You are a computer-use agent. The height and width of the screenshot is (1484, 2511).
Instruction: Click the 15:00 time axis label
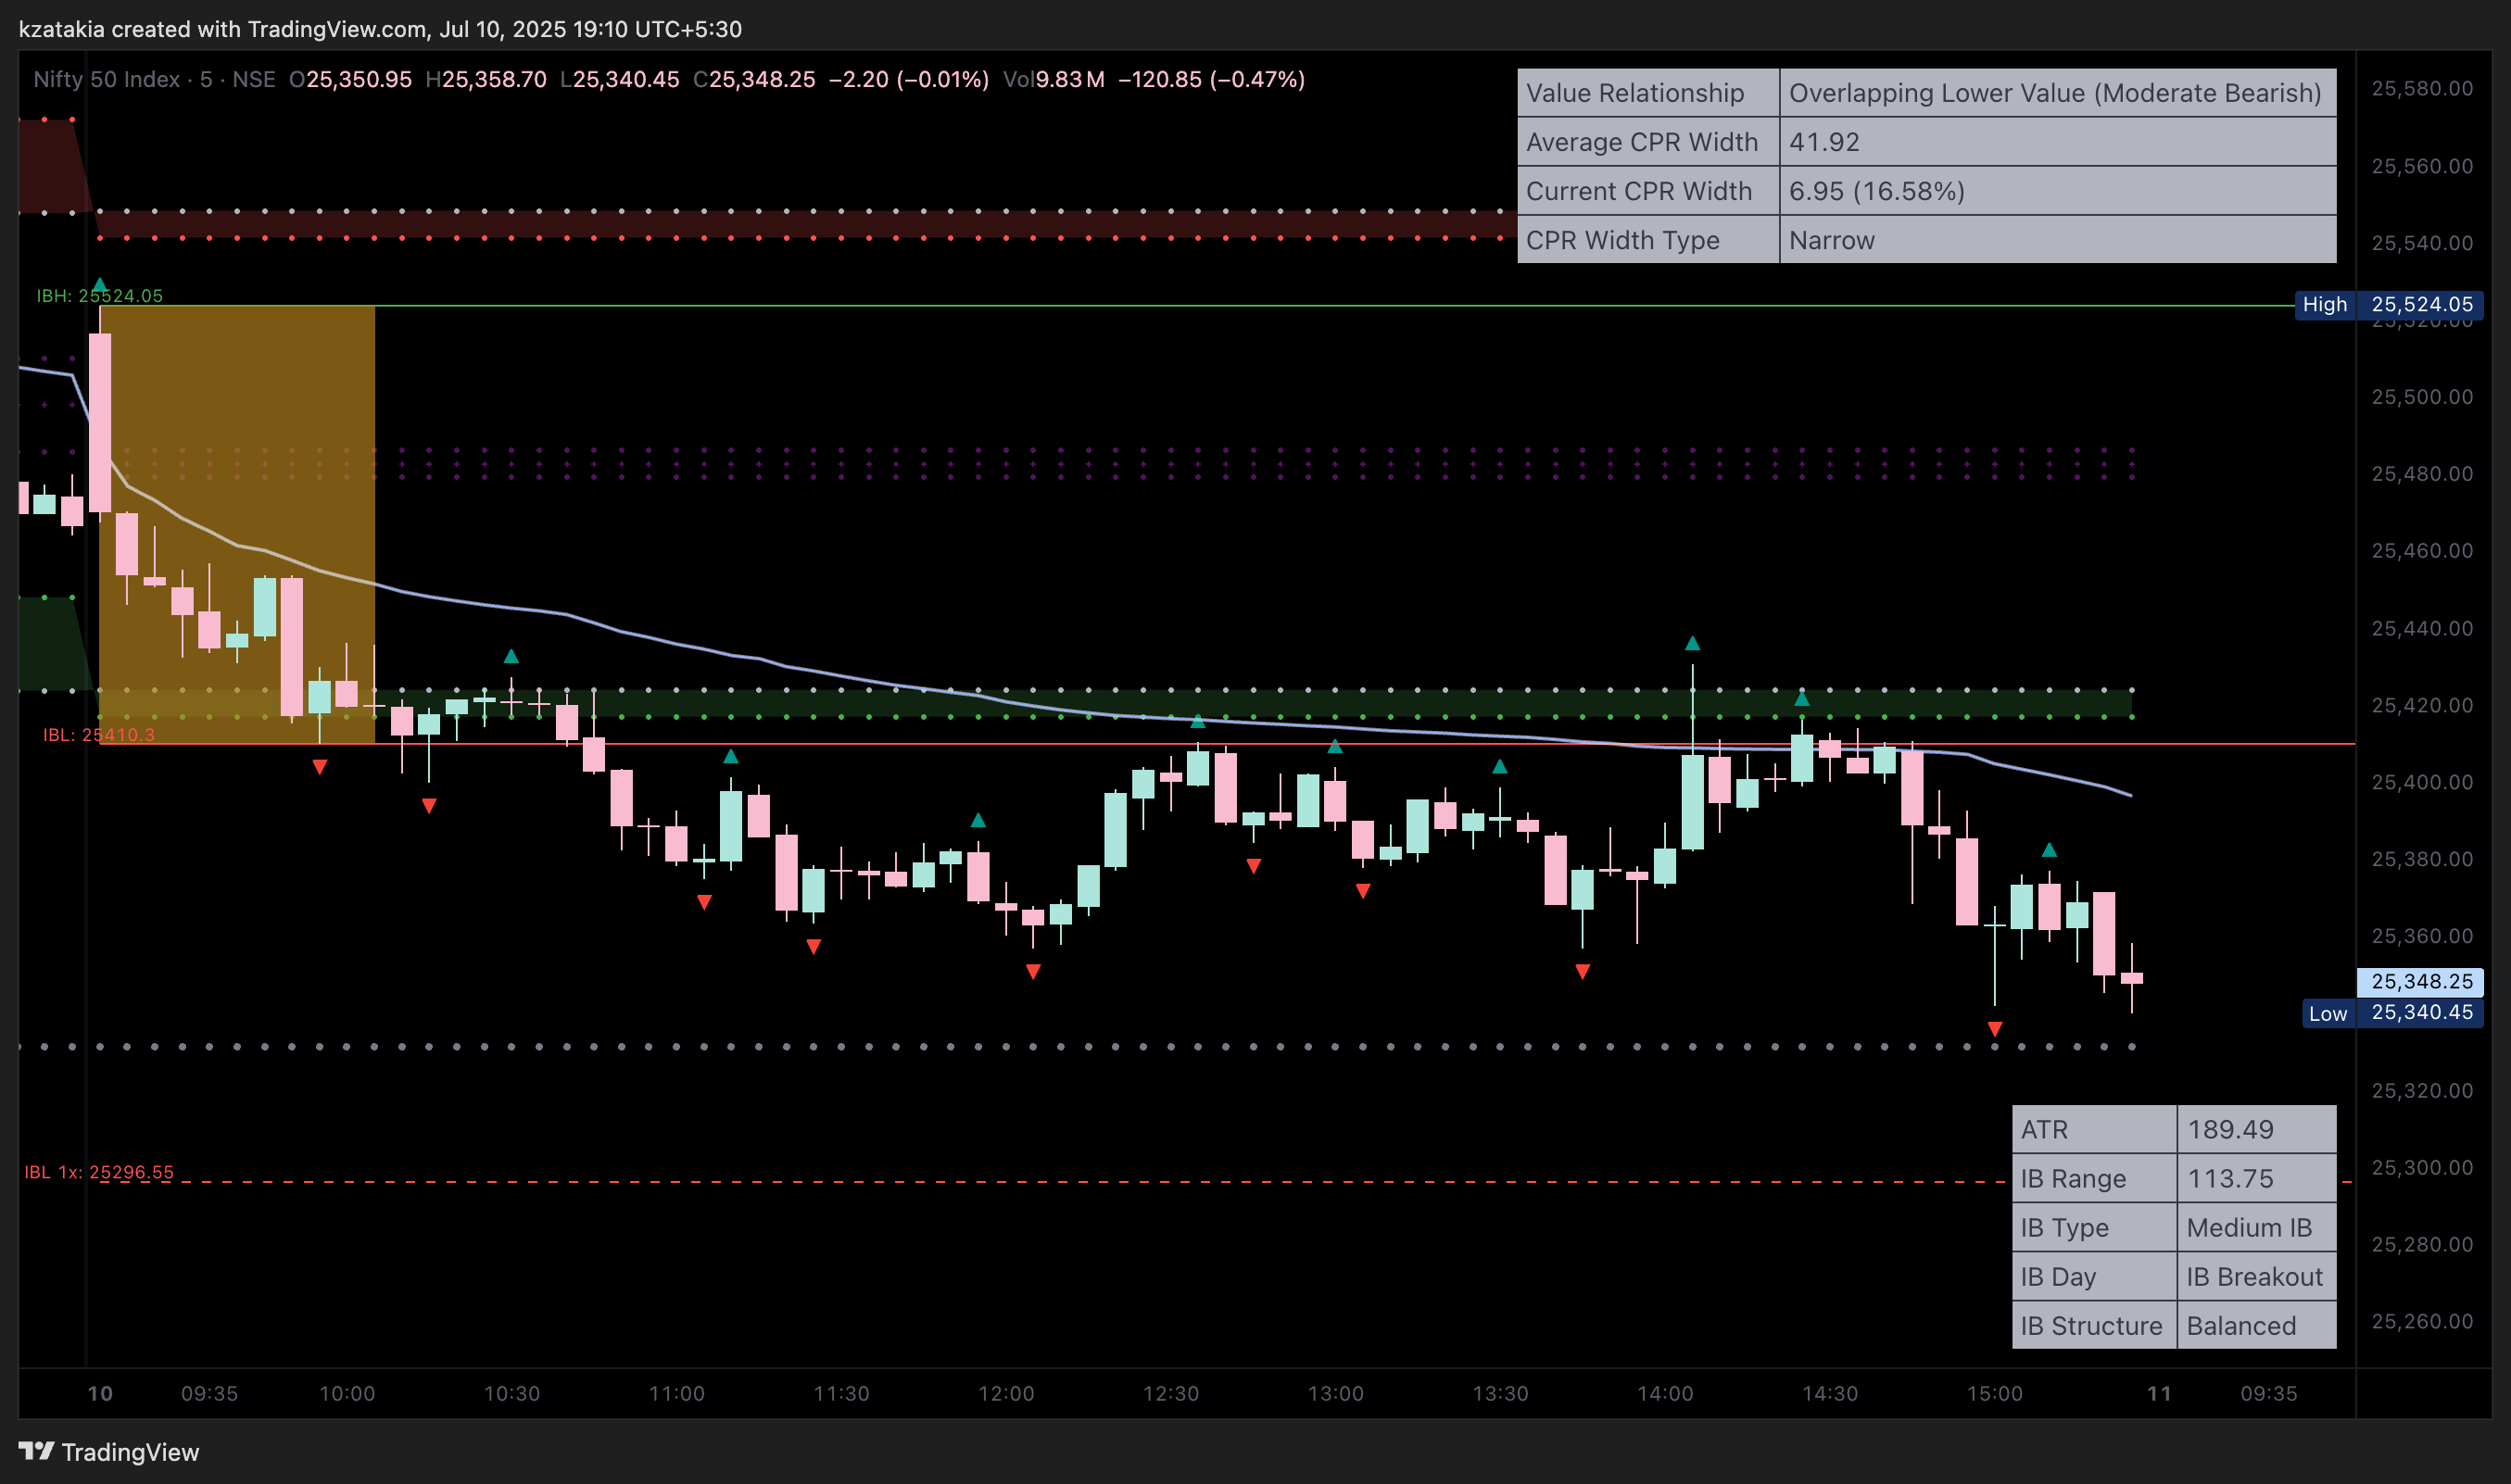coord(1995,1393)
